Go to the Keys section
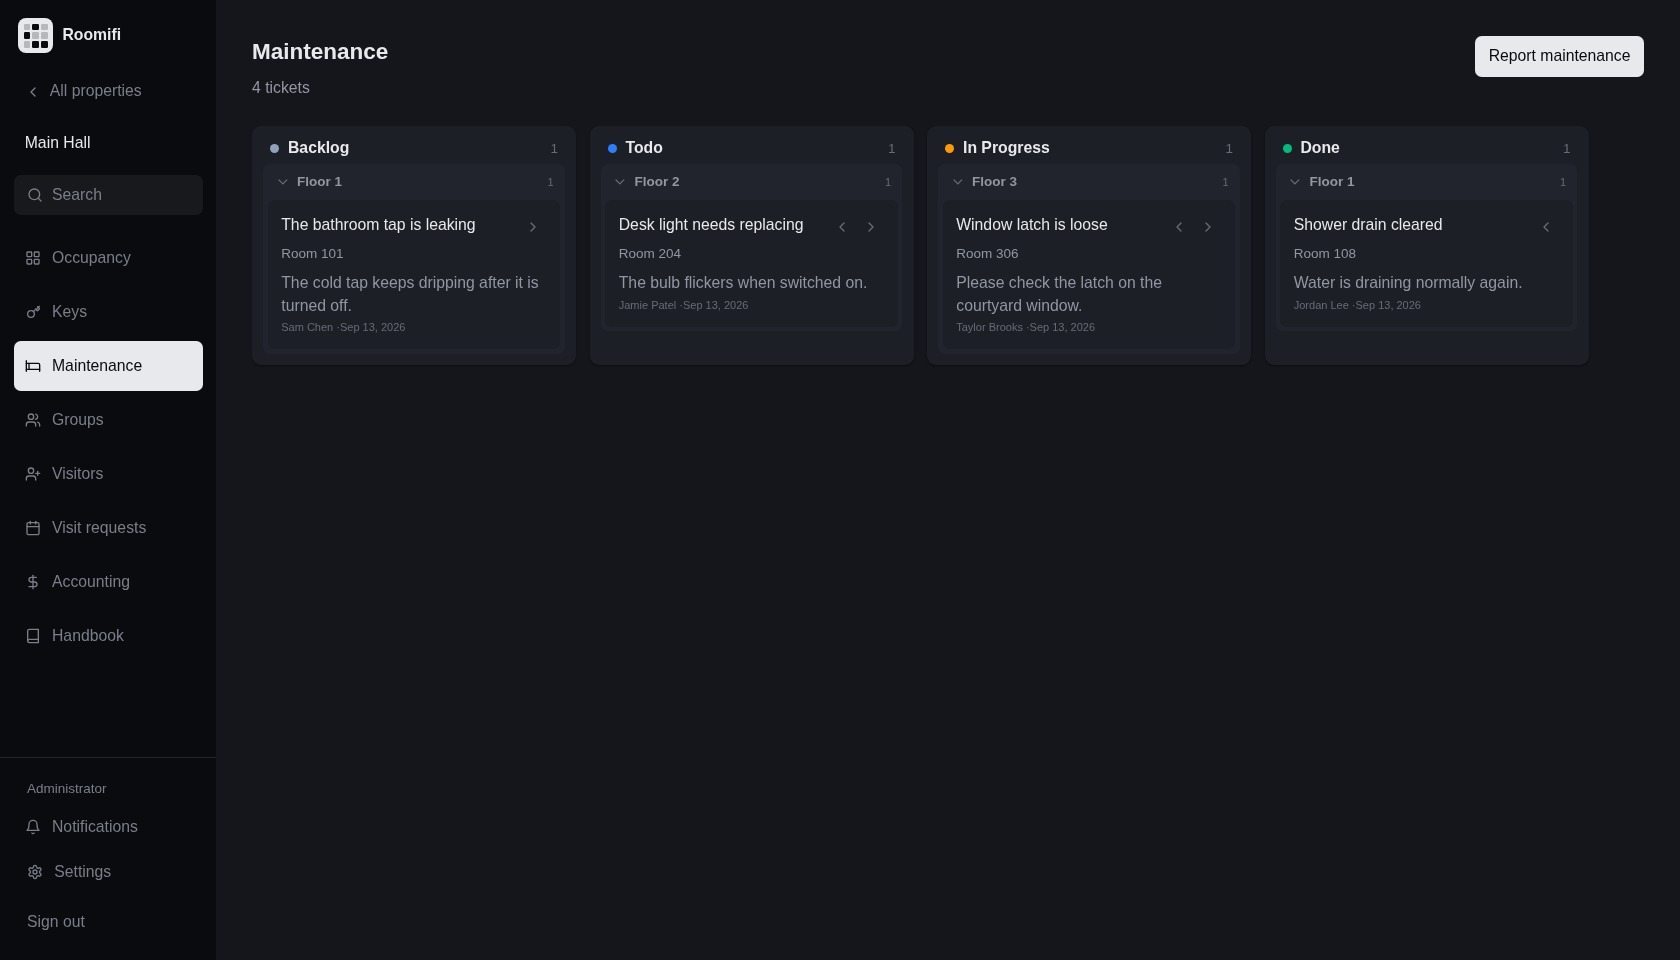The width and height of the screenshot is (1680, 960). pyautogui.click(x=108, y=312)
